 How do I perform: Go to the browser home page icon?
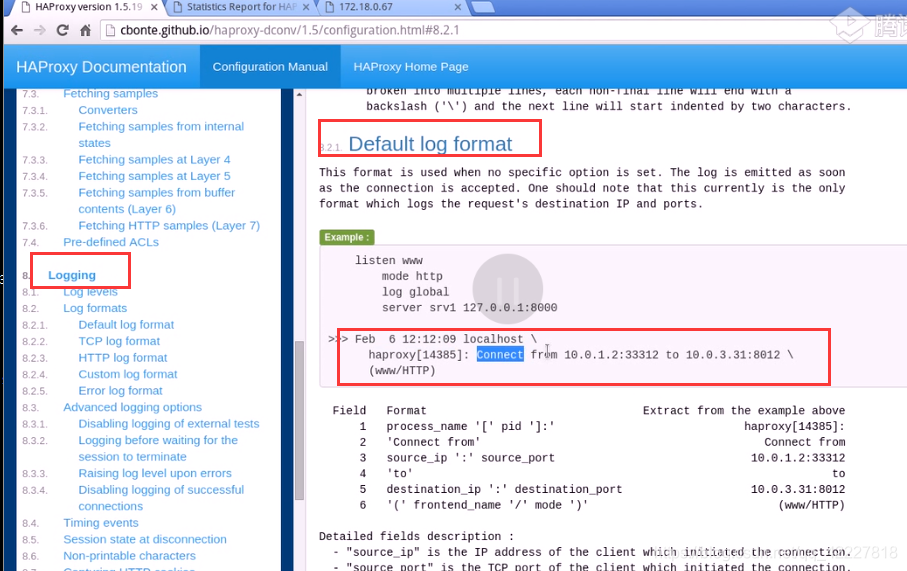[x=85, y=30]
